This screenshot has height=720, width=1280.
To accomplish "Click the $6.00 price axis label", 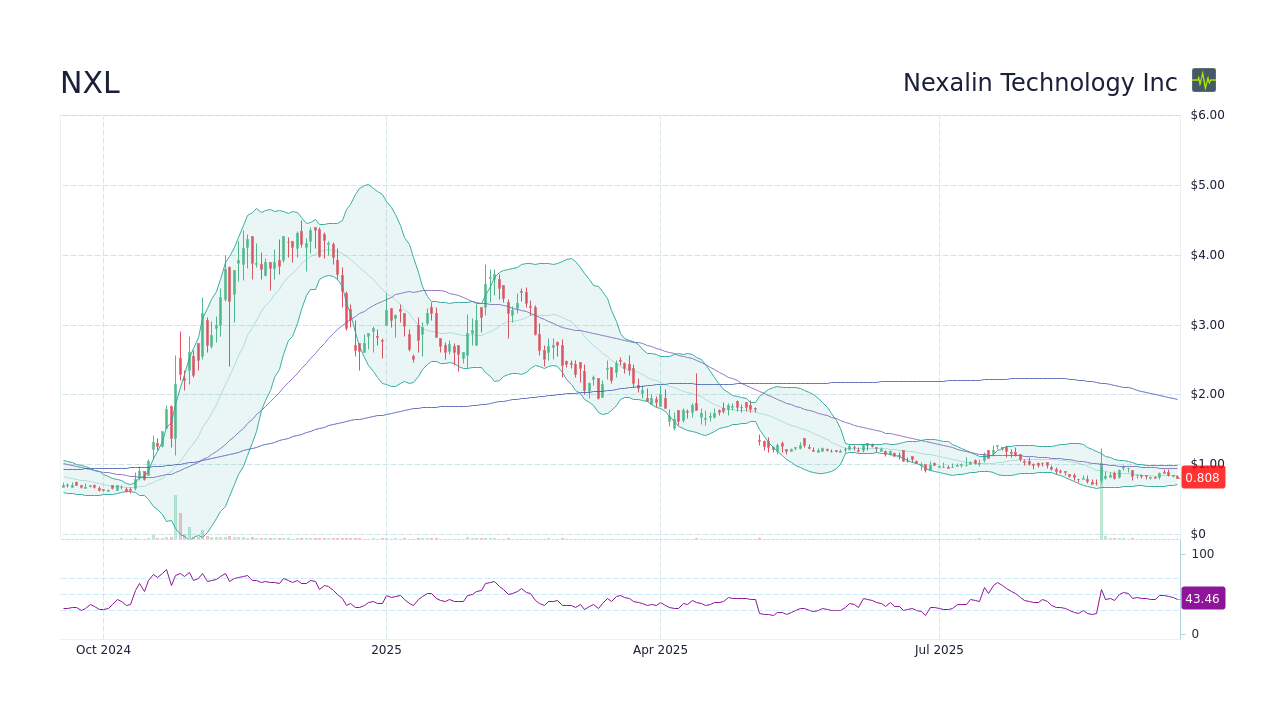I will click(x=1206, y=114).
